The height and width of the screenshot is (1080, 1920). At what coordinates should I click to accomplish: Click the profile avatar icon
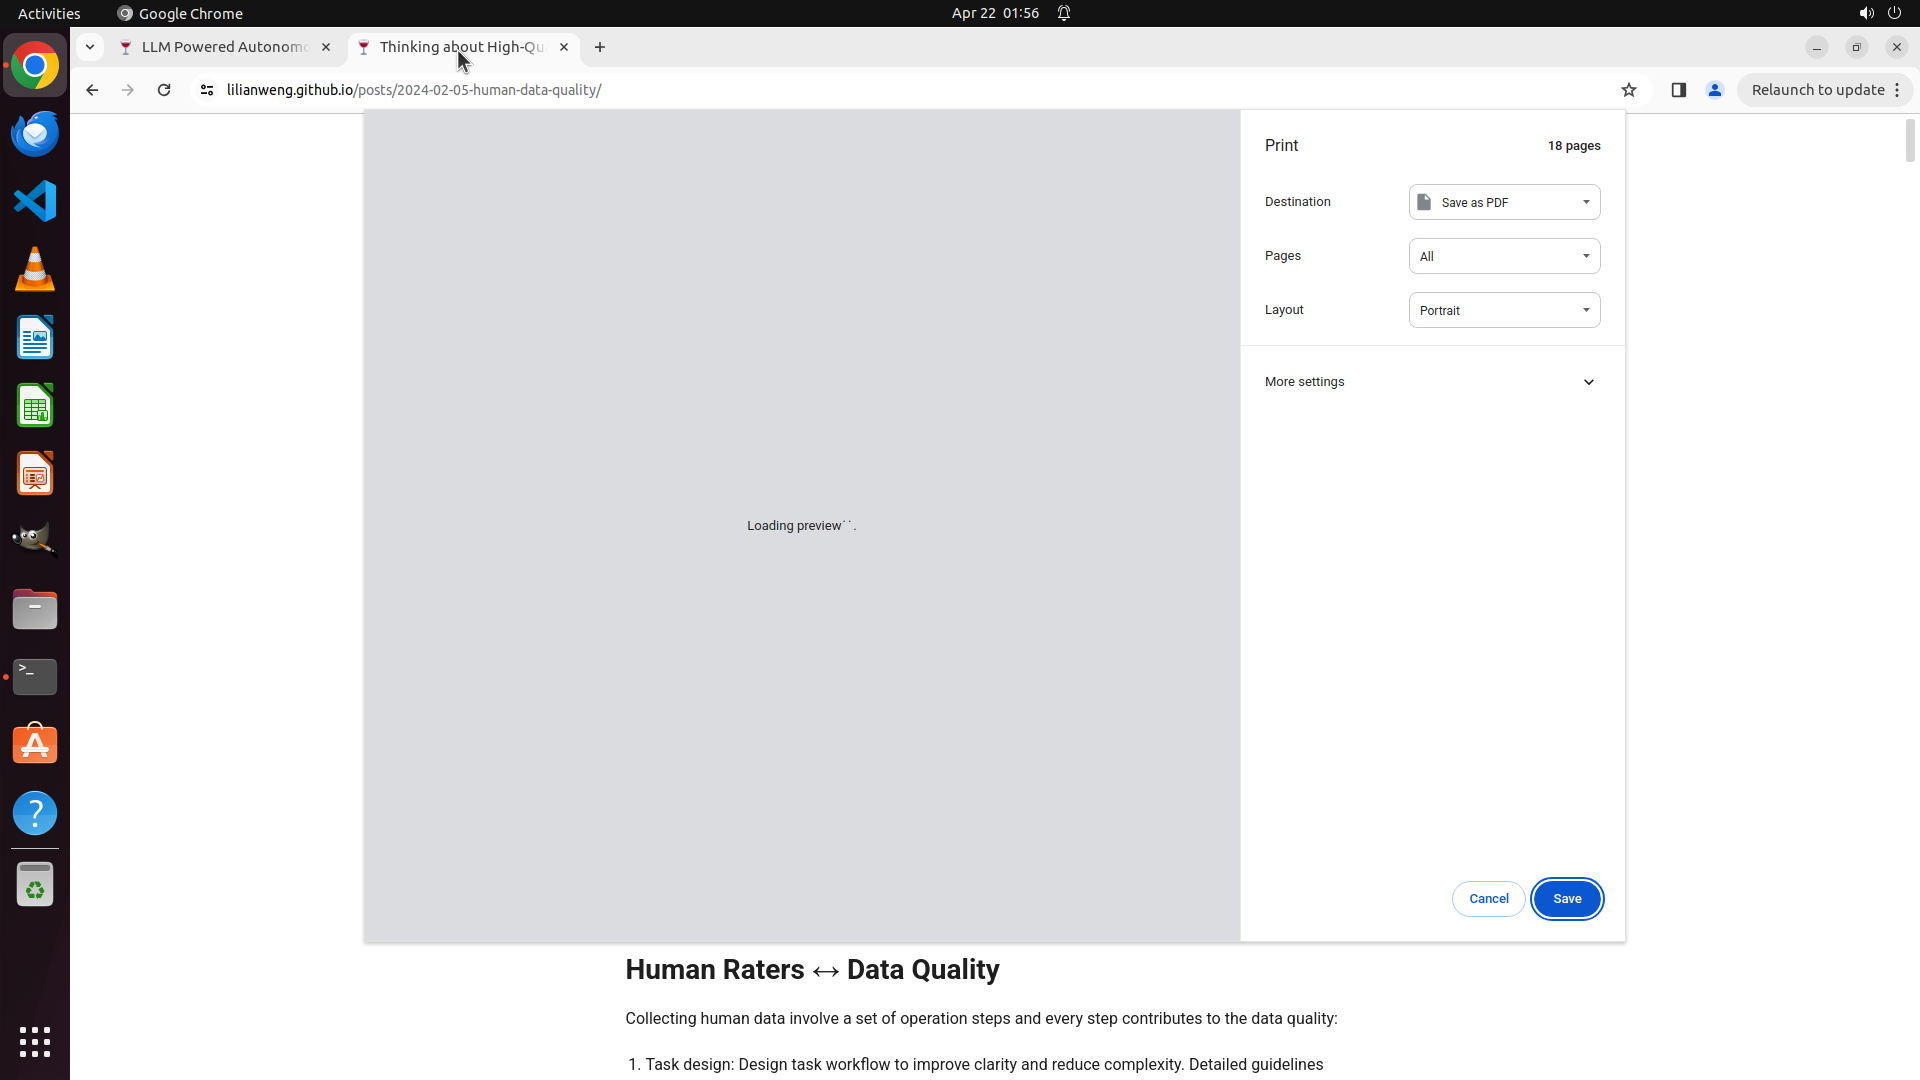[x=1715, y=90]
